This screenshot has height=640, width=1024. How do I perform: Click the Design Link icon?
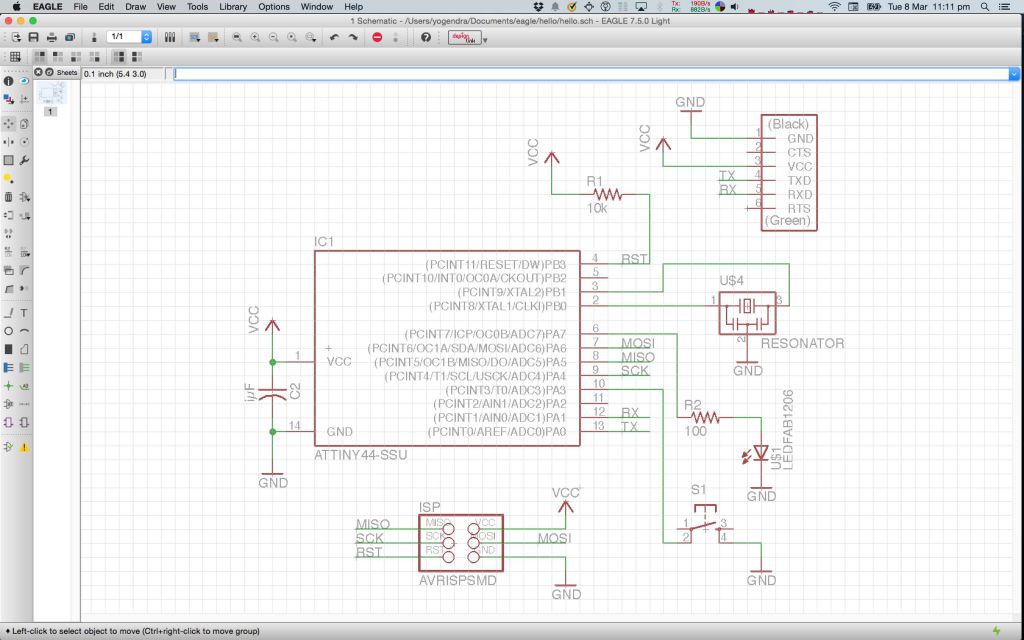[464, 37]
